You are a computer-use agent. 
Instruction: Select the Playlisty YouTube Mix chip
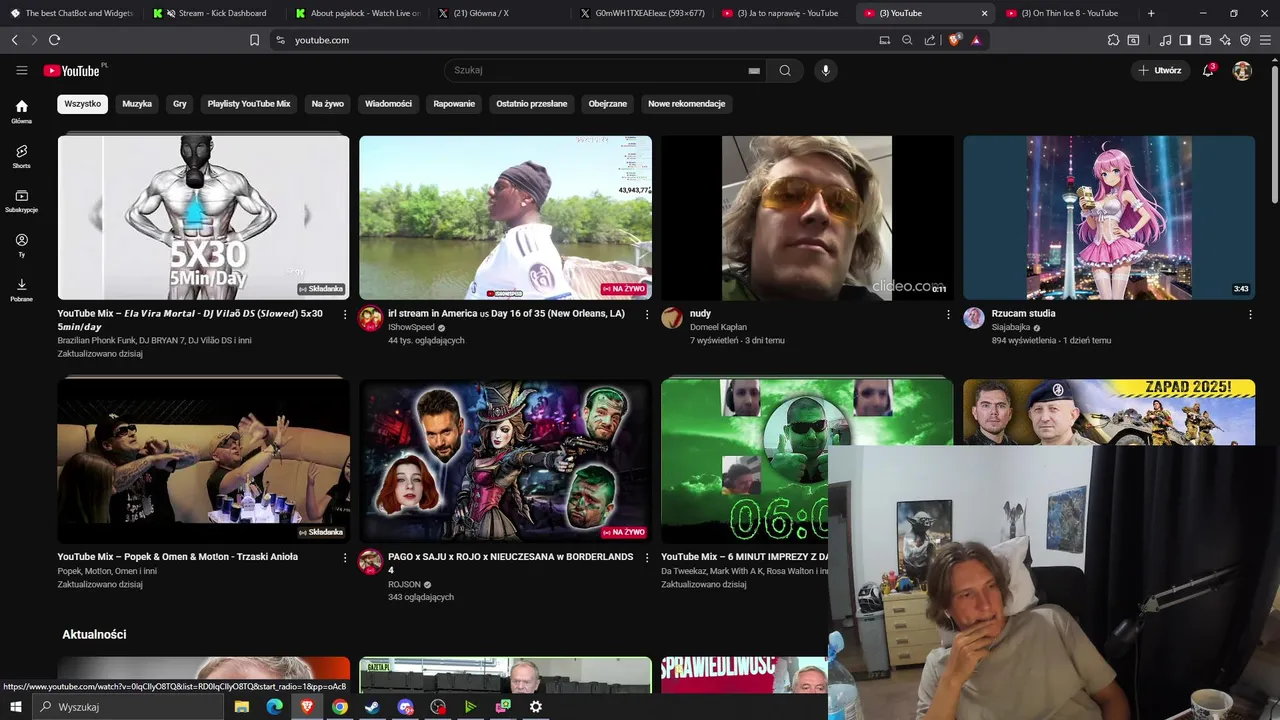pyautogui.click(x=249, y=104)
